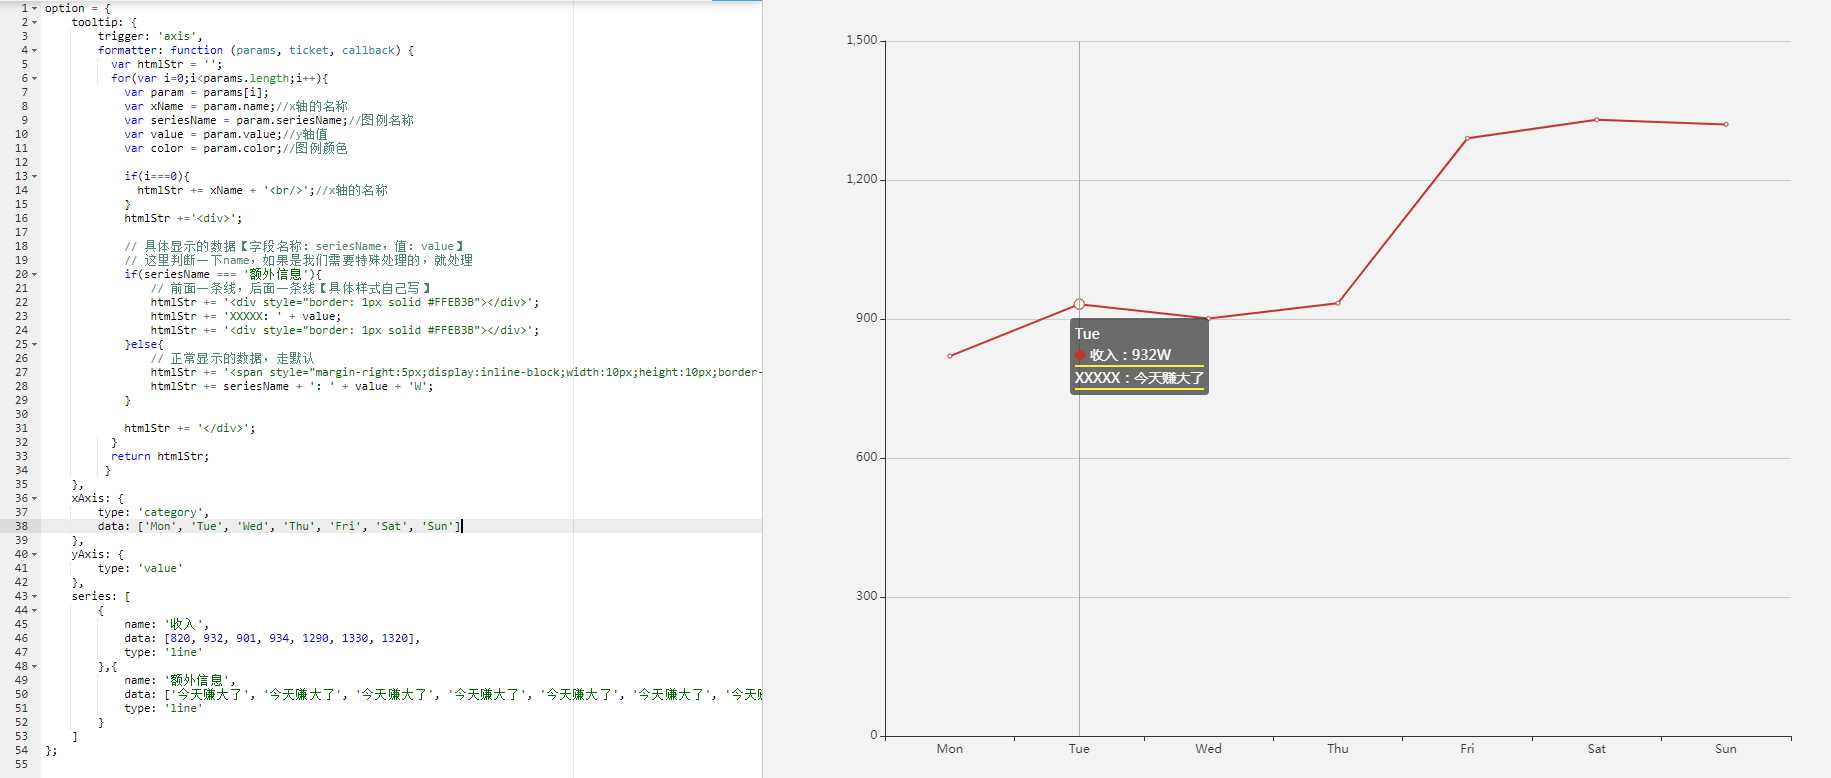Click the '1,200' y-axis label
Viewport: 1831px width, 778px height.
[x=861, y=180]
